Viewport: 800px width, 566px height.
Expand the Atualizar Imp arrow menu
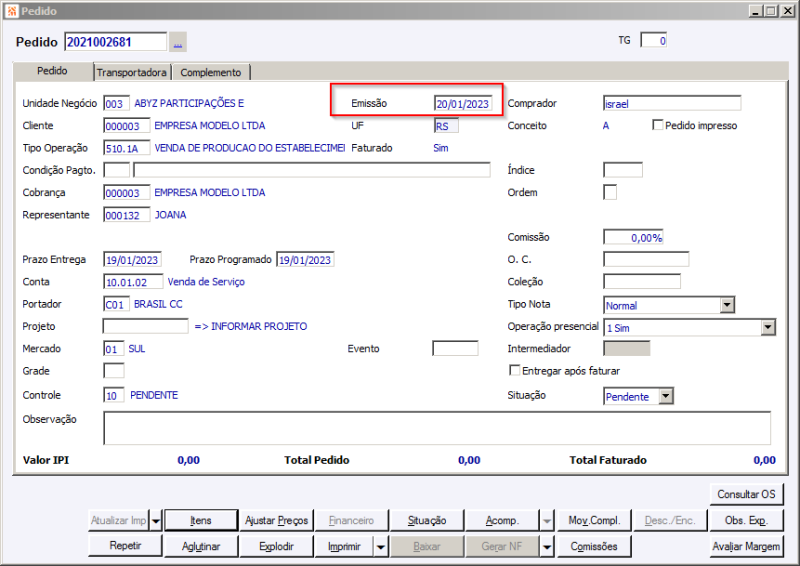click(x=156, y=521)
